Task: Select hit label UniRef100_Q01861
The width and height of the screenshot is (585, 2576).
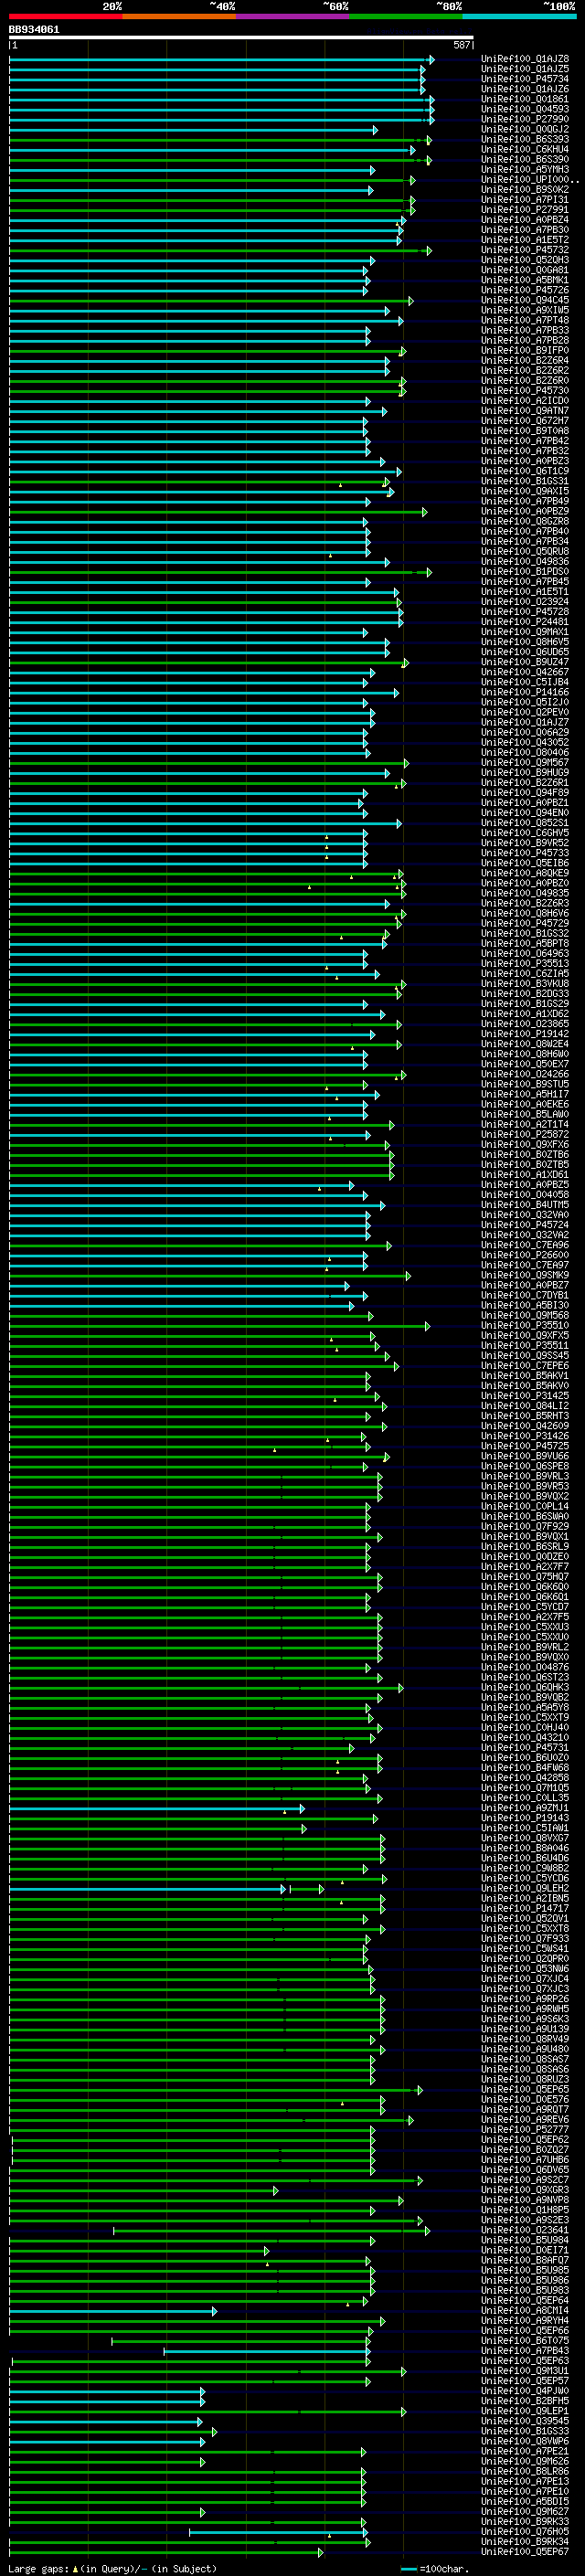Action: 525,99
